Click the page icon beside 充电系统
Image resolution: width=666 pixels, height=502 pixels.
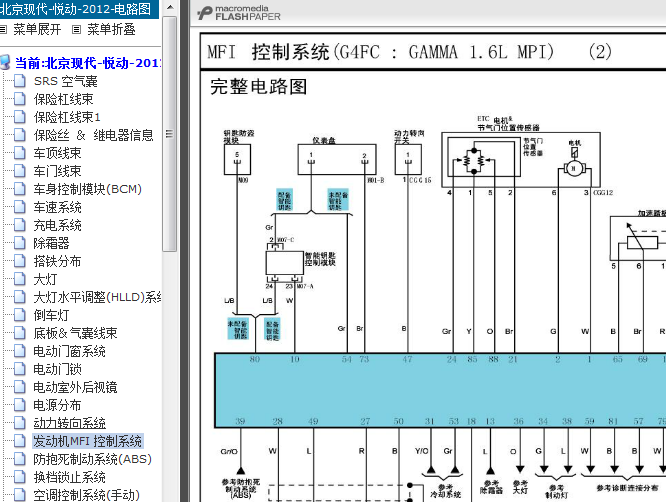20,225
